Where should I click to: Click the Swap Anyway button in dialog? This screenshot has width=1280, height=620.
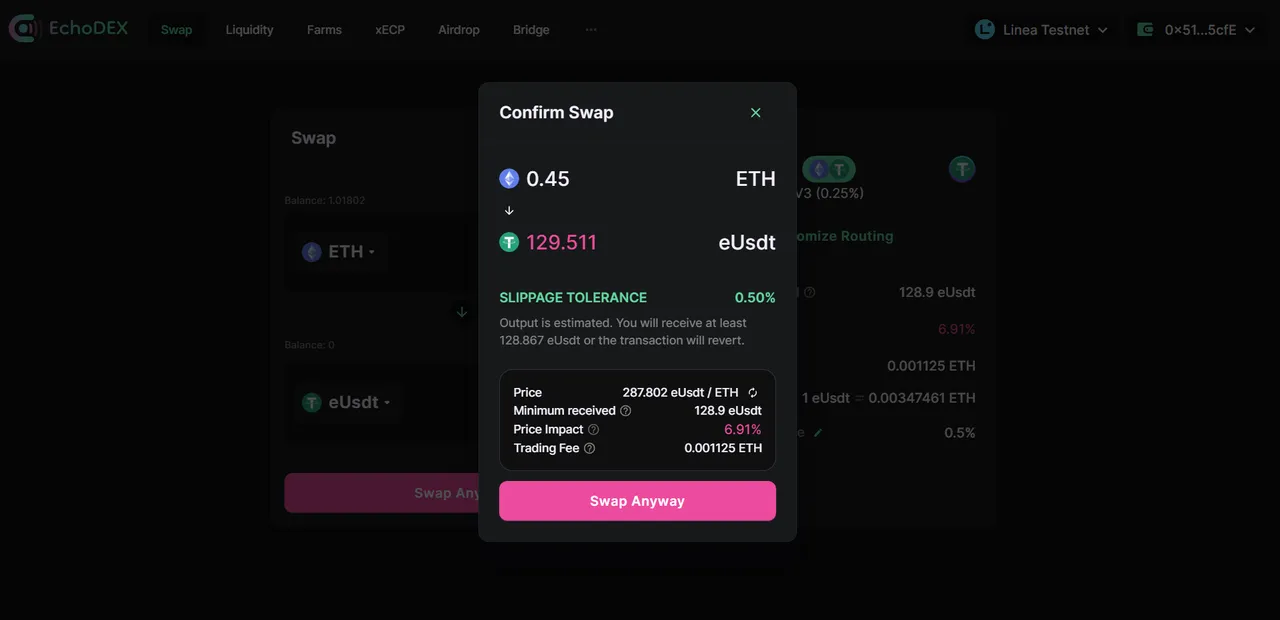[x=637, y=501]
